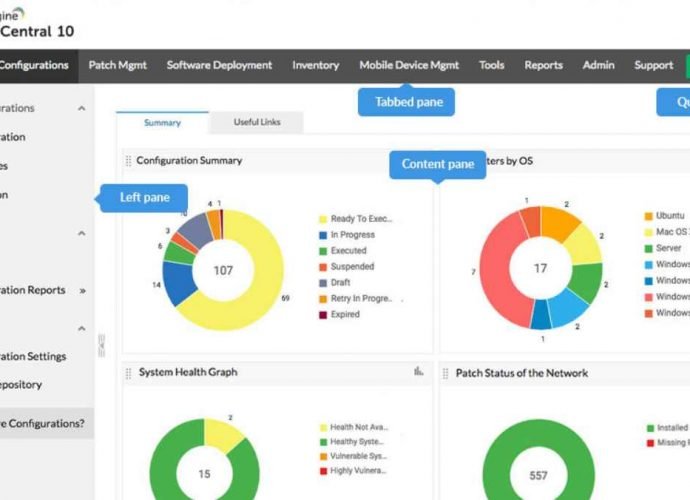Click the Patch Status of the Network heading
Image resolution: width=690 pixels, height=500 pixels.
click(521, 373)
